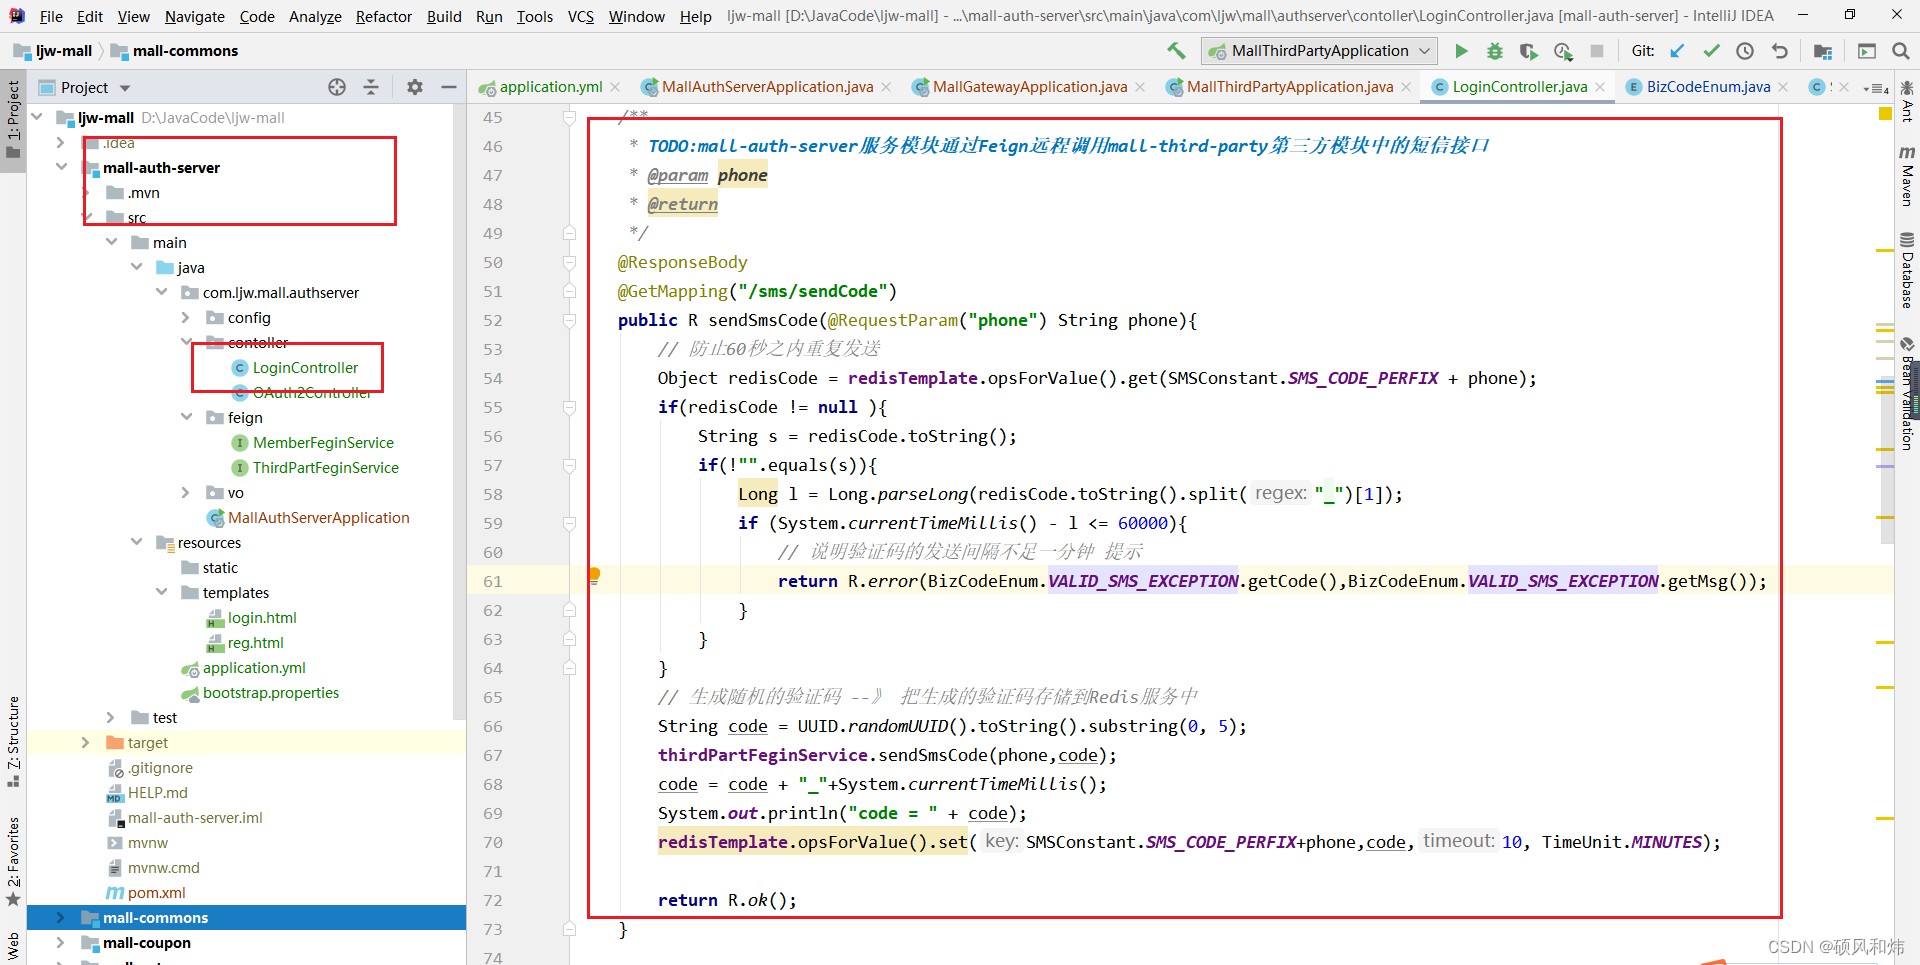Open the File menu
Image resolution: width=1920 pixels, height=965 pixels.
[51, 16]
